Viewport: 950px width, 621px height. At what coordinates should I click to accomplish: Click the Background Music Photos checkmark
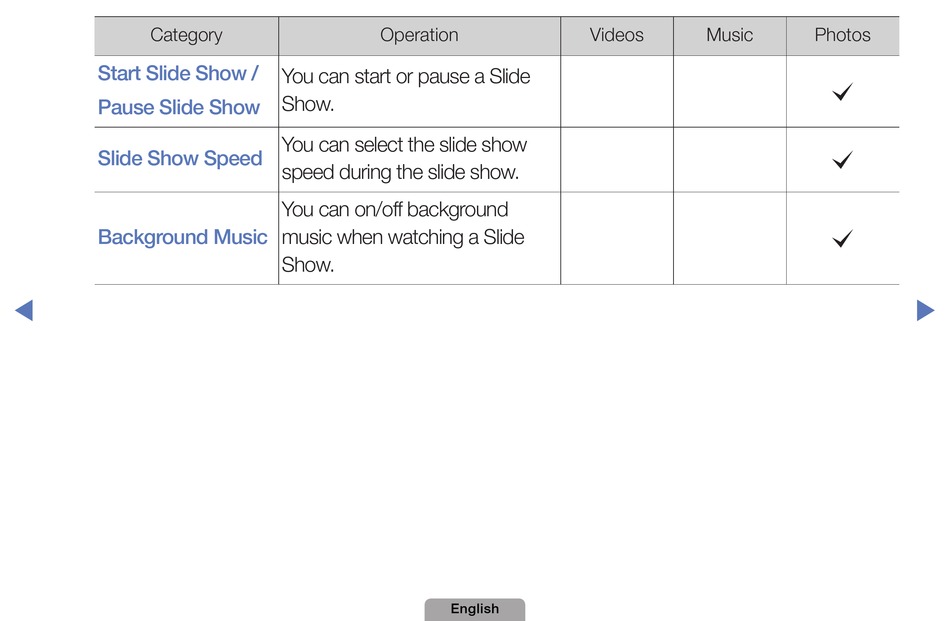pyautogui.click(x=842, y=238)
